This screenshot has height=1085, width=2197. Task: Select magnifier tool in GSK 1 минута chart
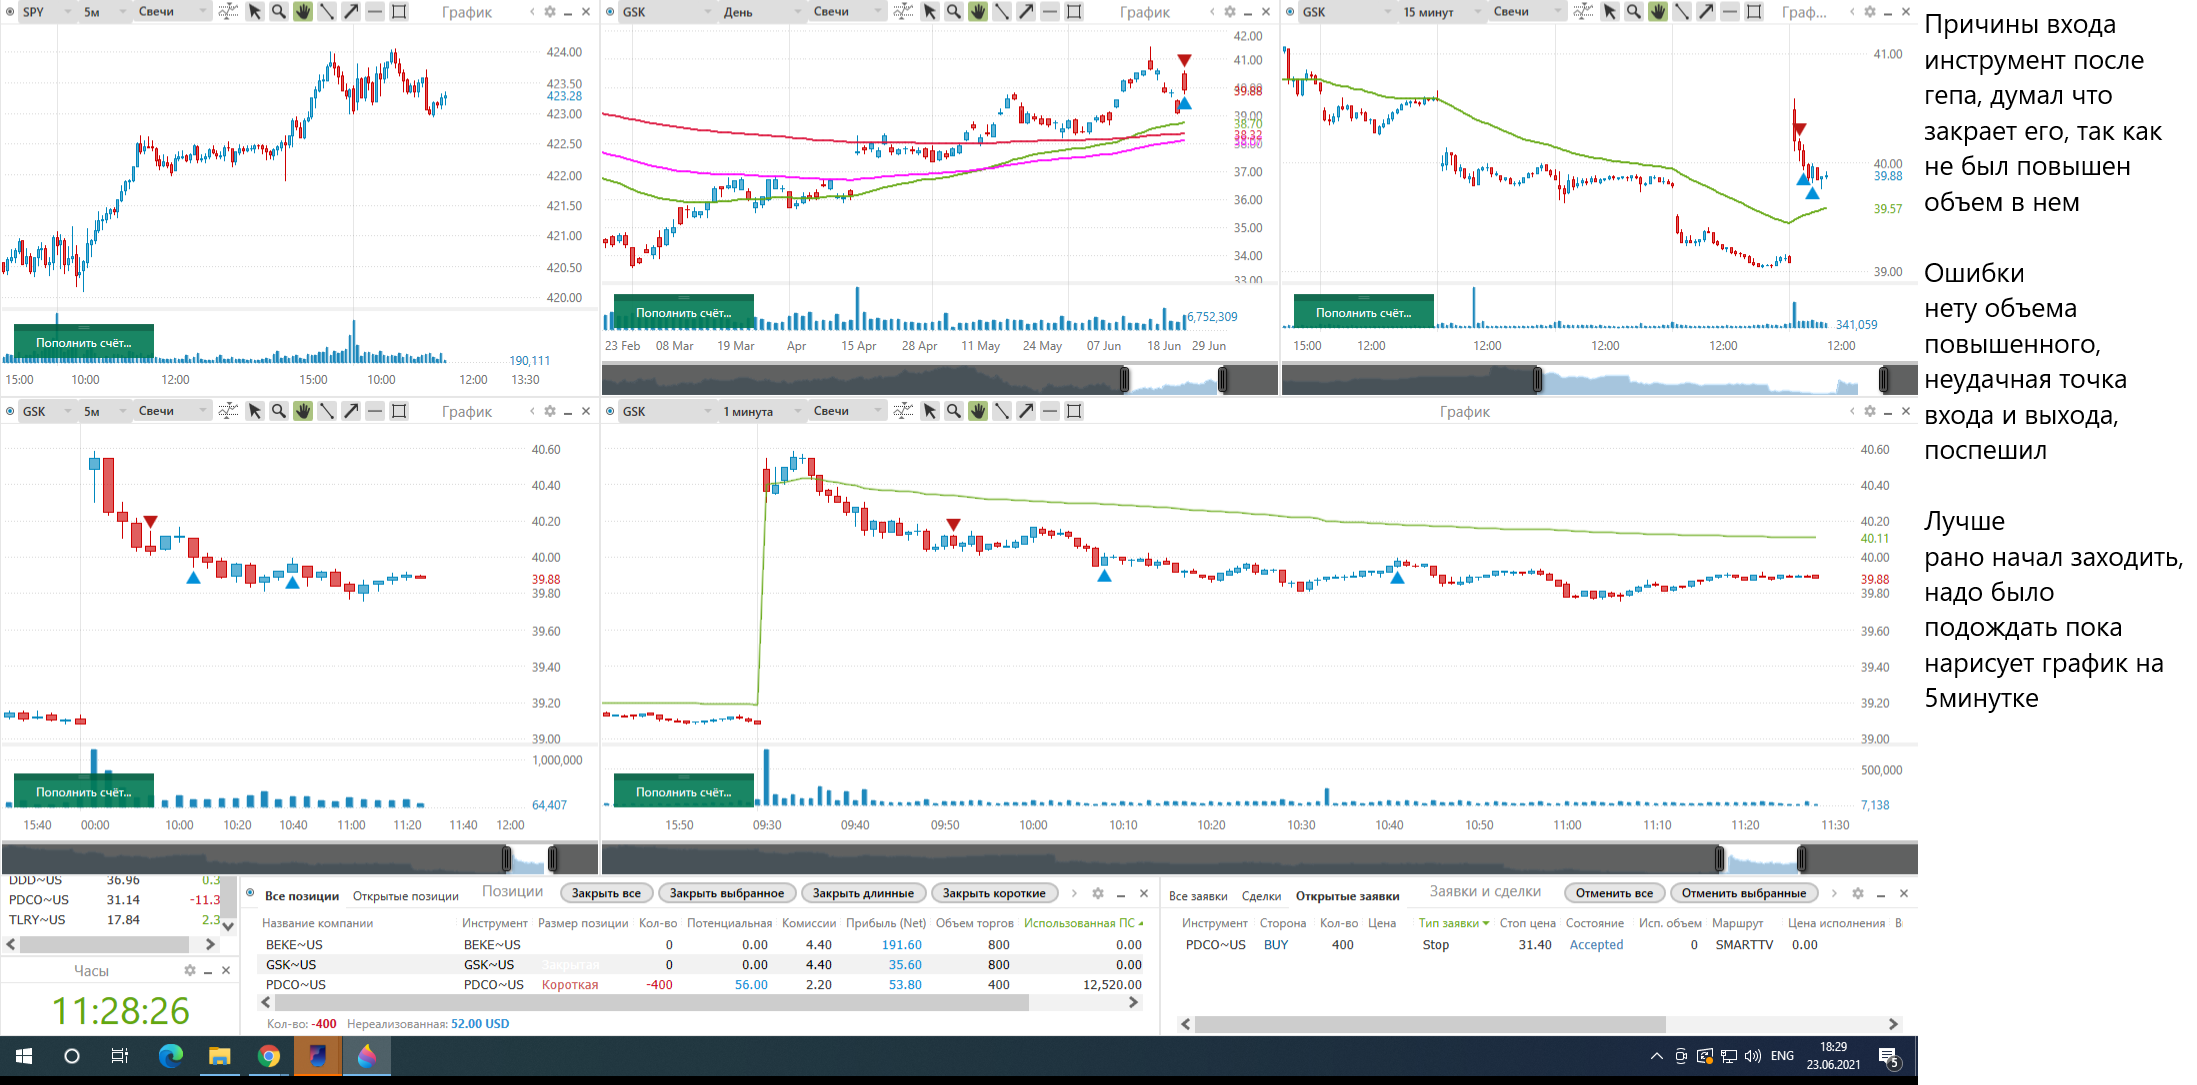(x=954, y=411)
